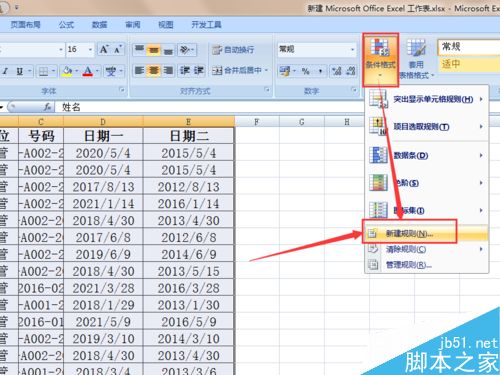
Task: Open 数据条(D) data bars submenu
Action: (x=427, y=155)
